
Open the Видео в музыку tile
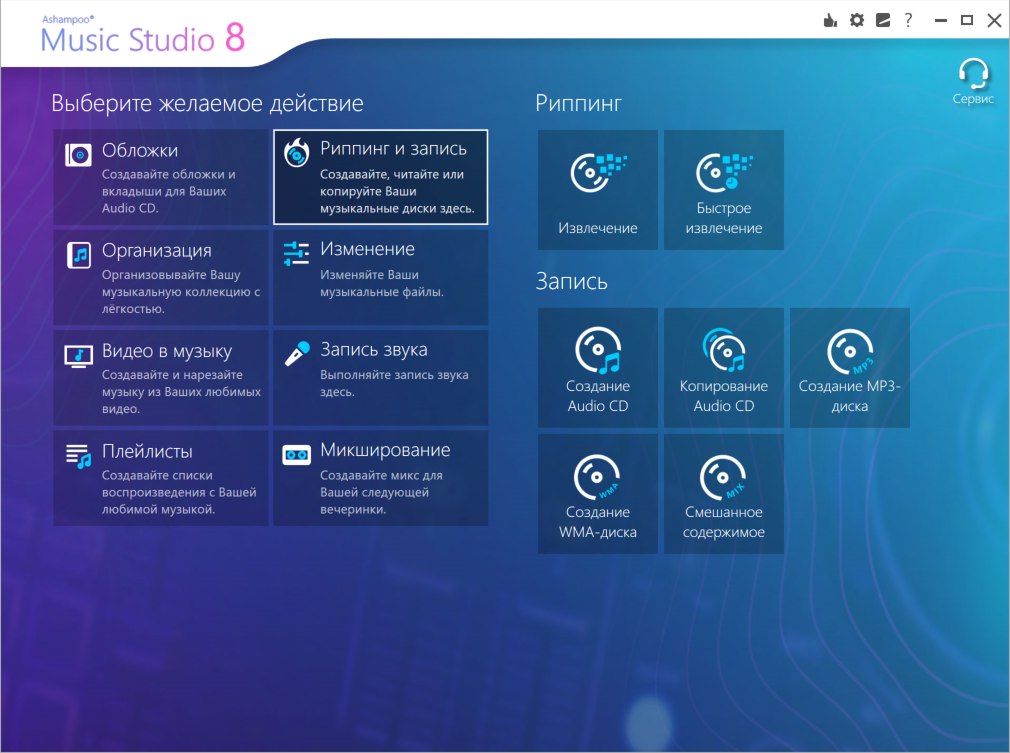[160, 378]
